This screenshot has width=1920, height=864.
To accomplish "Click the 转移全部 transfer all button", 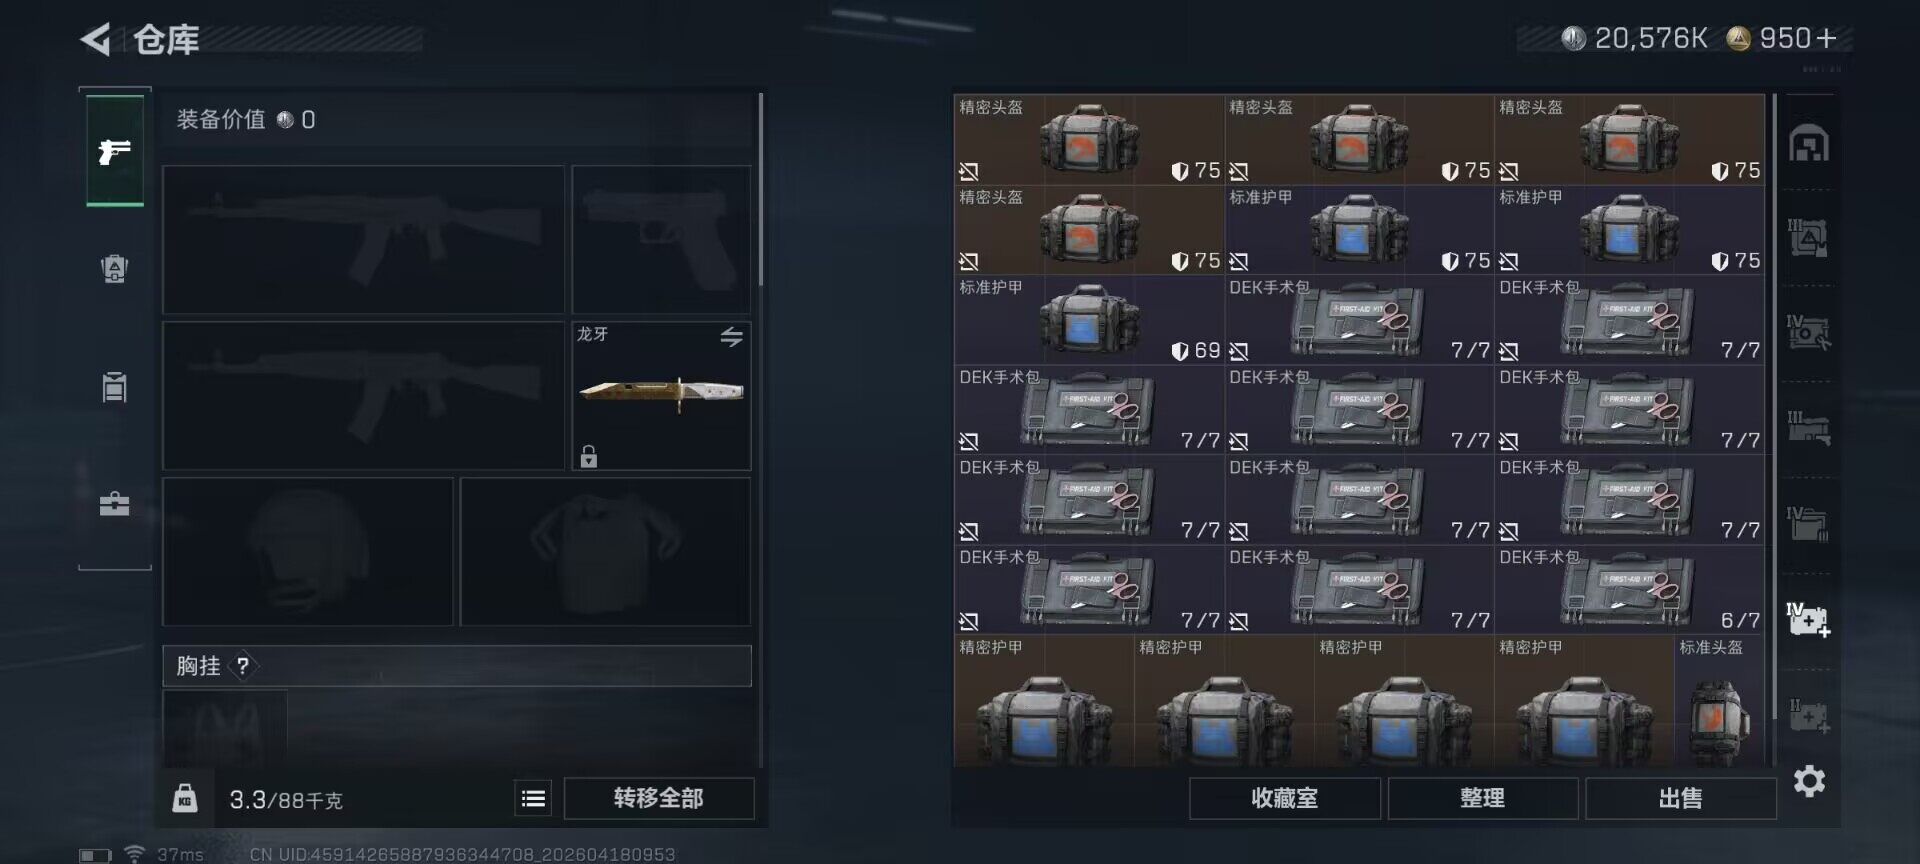I will coord(659,798).
